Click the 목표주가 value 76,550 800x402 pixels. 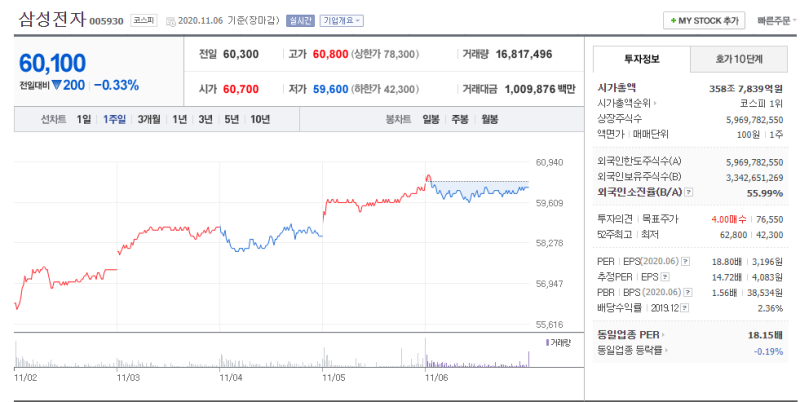(769, 219)
